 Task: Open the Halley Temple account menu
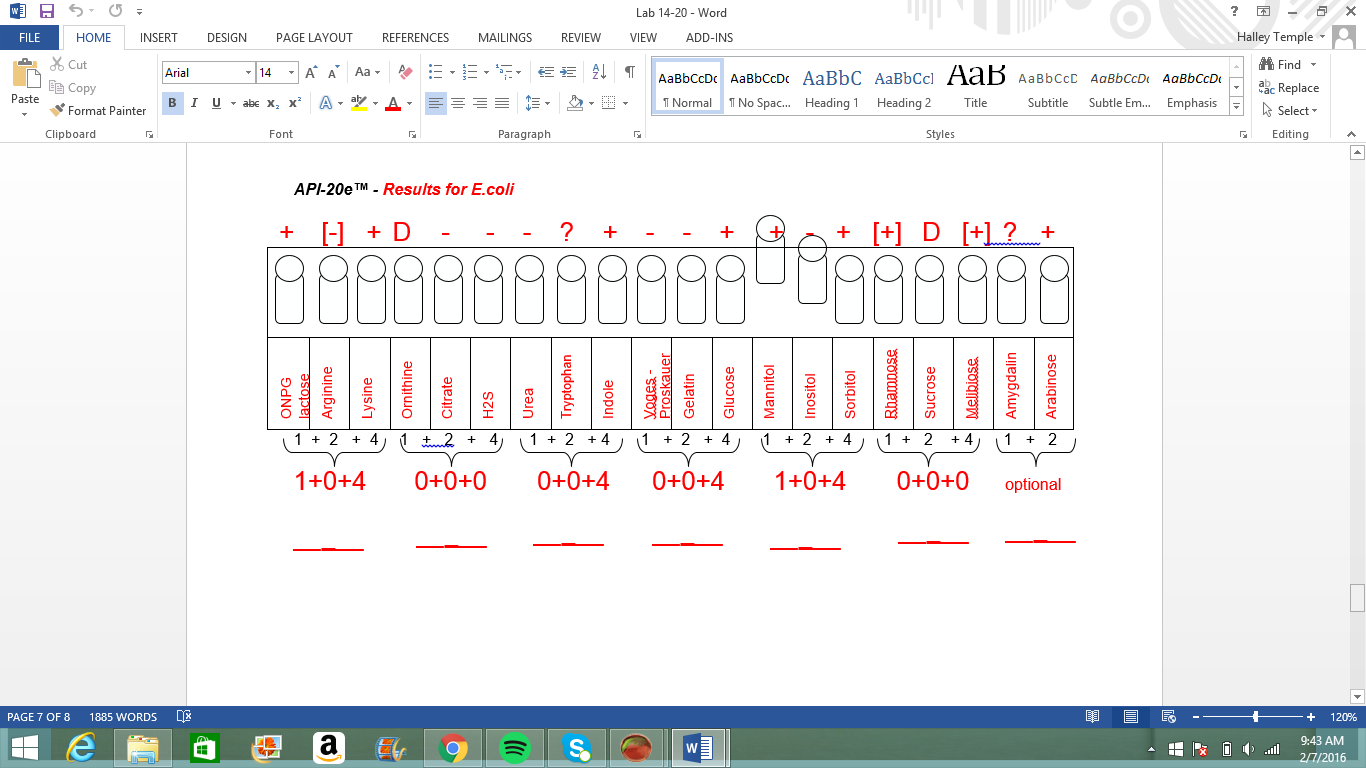[x=1281, y=37]
